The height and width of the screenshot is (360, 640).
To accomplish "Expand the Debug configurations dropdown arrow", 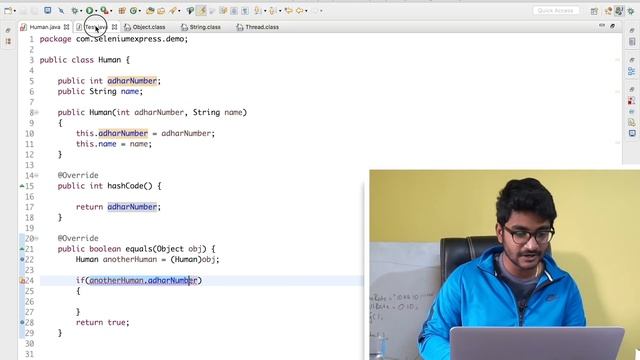I will click(x=81, y=11).
